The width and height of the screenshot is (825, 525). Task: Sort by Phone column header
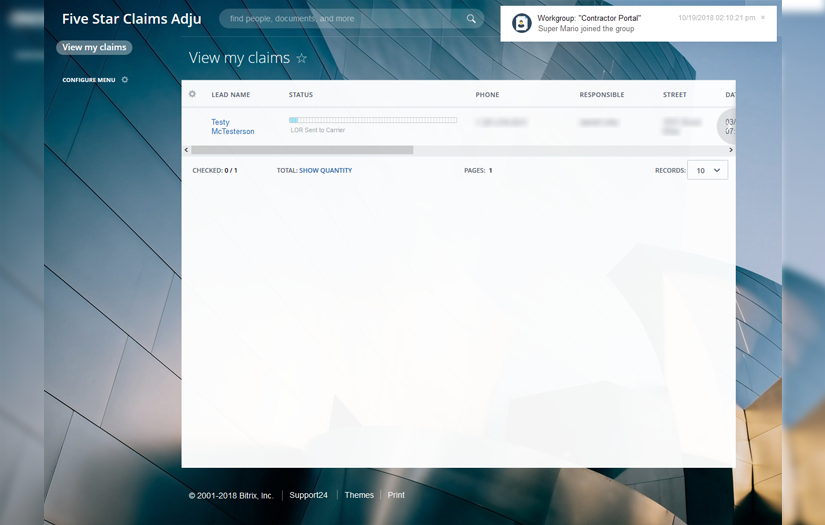click(x=487, y=95)
